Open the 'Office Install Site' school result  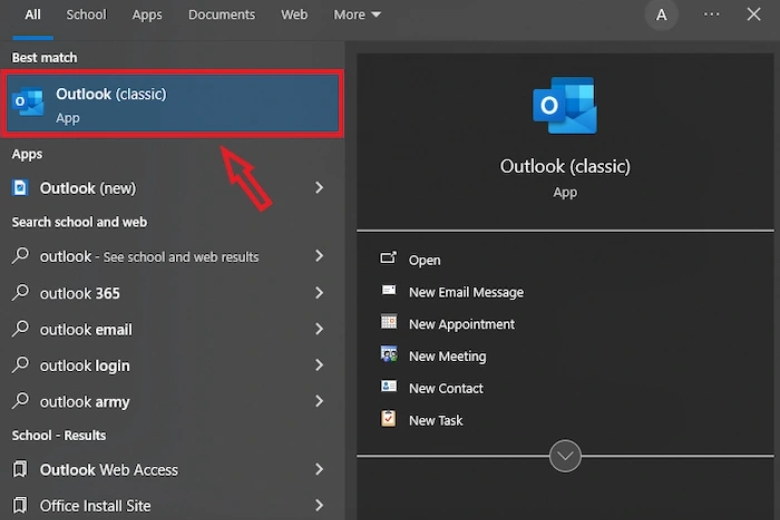[95, 506]
